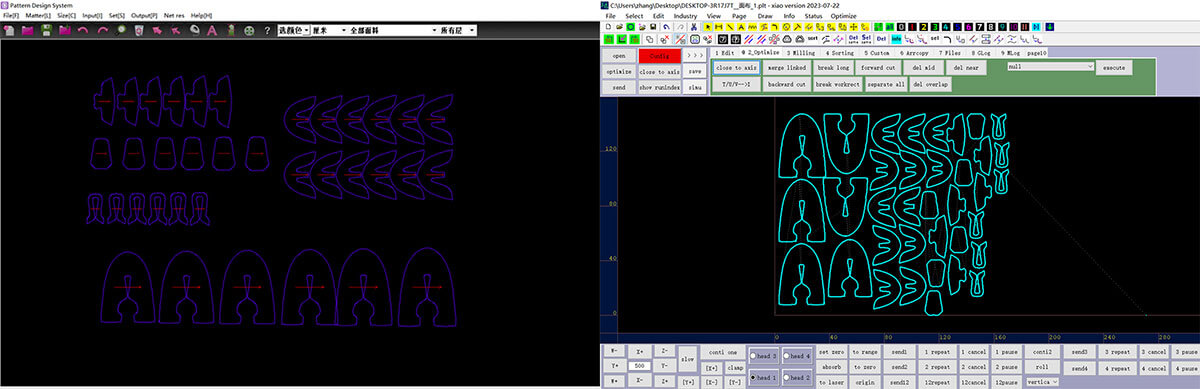1200x389 pixels.
Task: Click the 500 step value field
Action: point(639,366)
